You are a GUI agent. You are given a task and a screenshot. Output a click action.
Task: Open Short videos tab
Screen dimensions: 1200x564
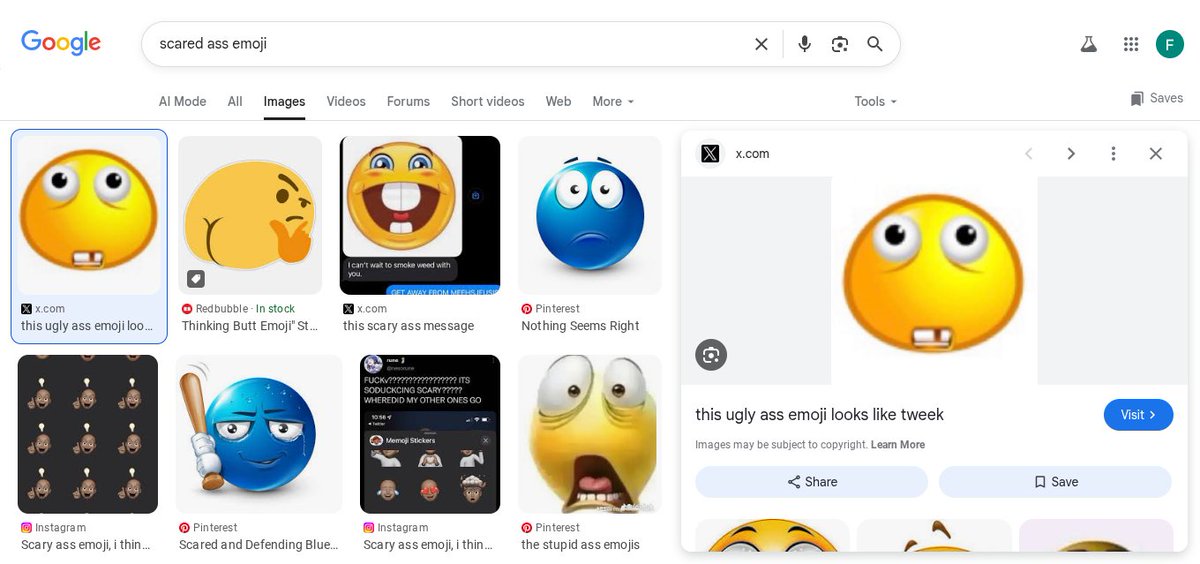pos(487,101)
